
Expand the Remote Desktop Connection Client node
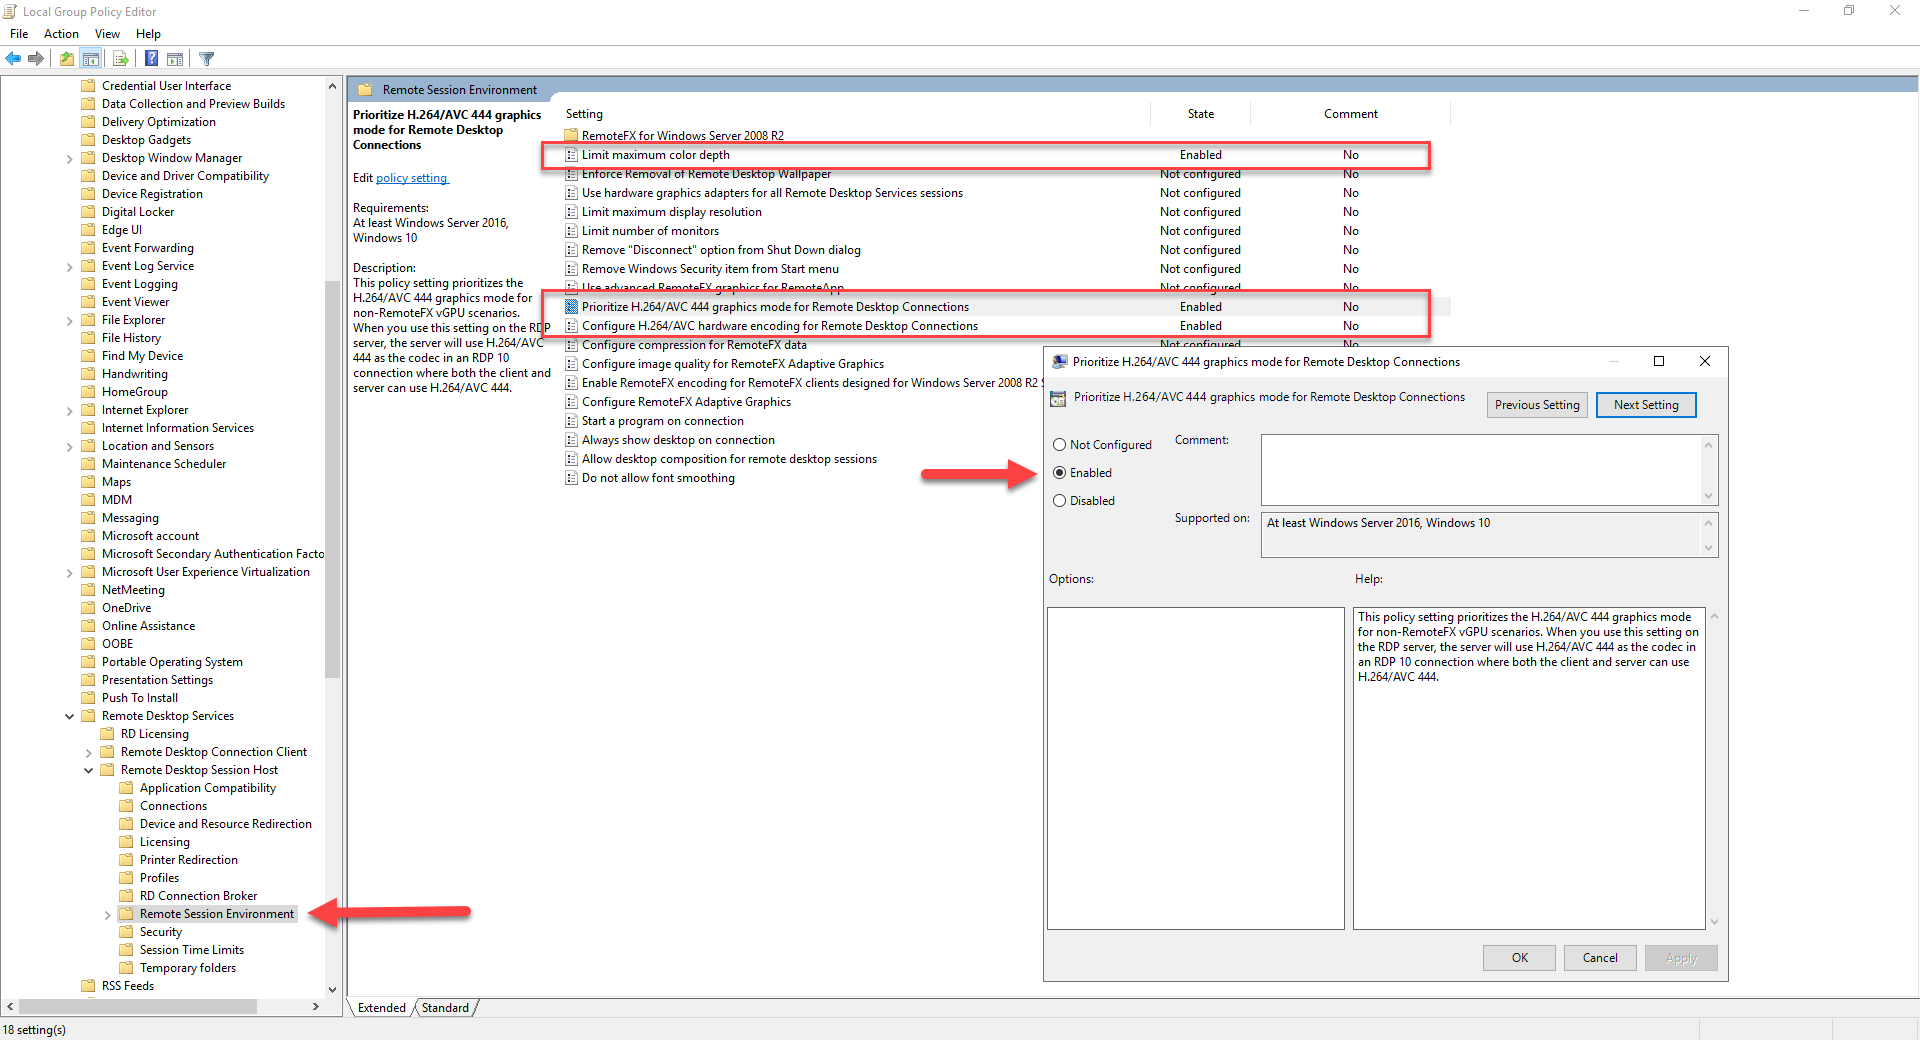pyautogui.click(x=88, y=752)
